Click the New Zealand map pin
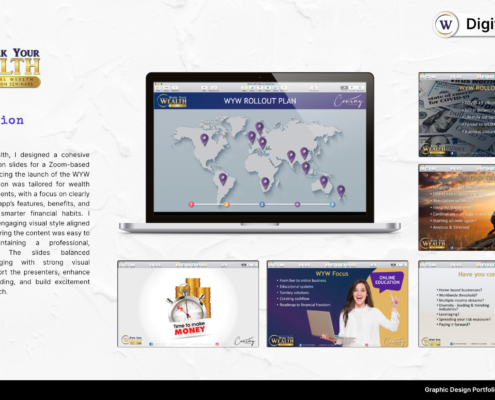 (341, 191)
